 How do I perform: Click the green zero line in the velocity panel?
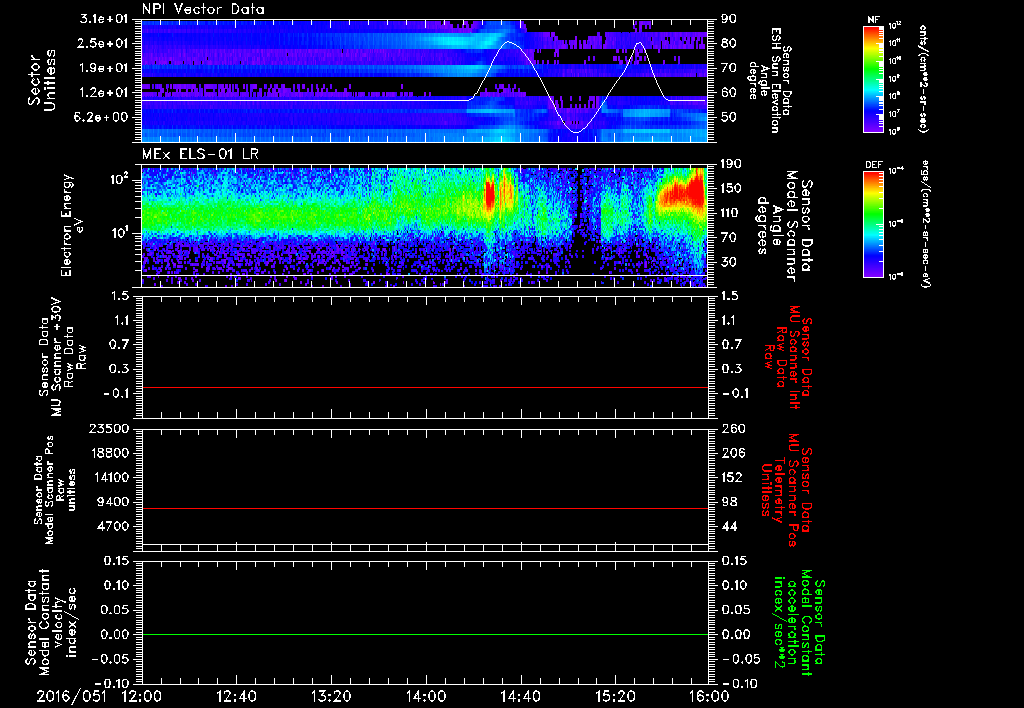tap(424, 634)
